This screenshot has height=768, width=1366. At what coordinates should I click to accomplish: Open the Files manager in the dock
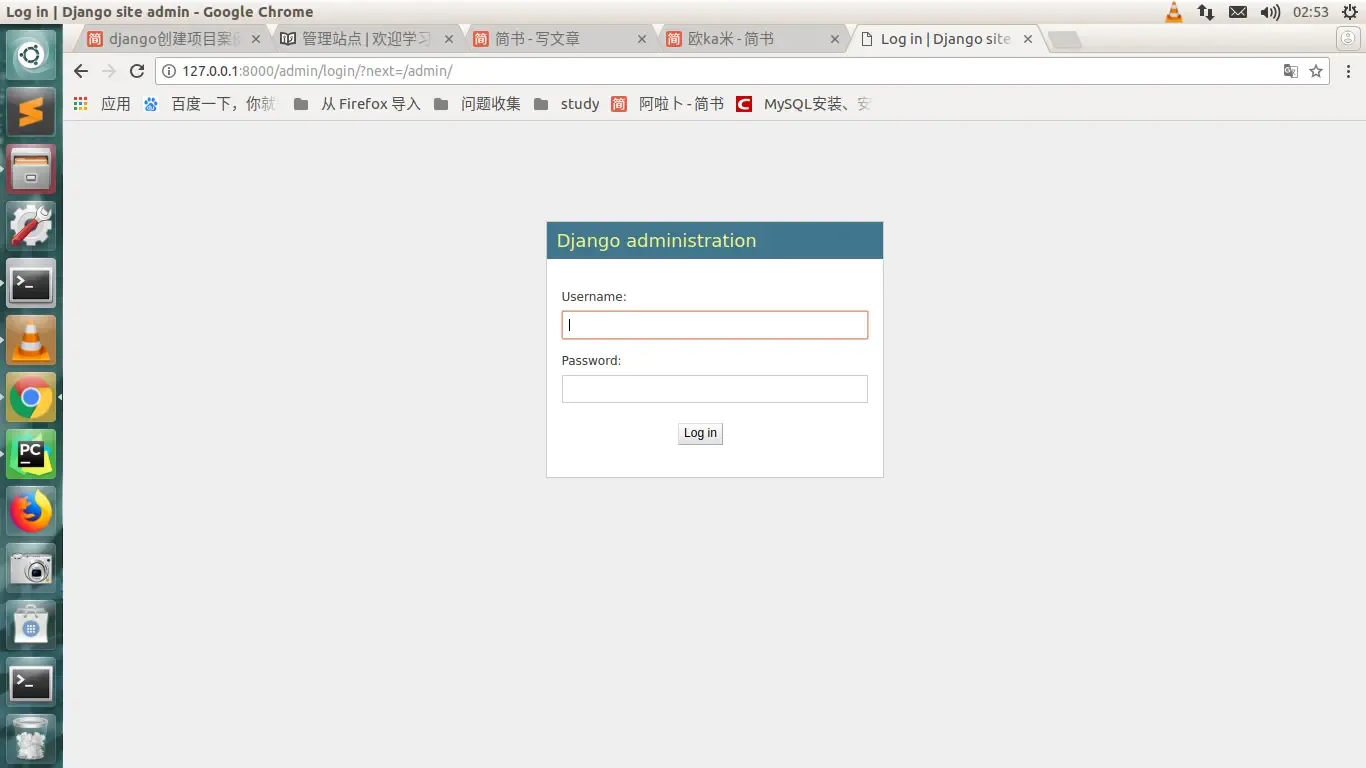click(31, 169)
